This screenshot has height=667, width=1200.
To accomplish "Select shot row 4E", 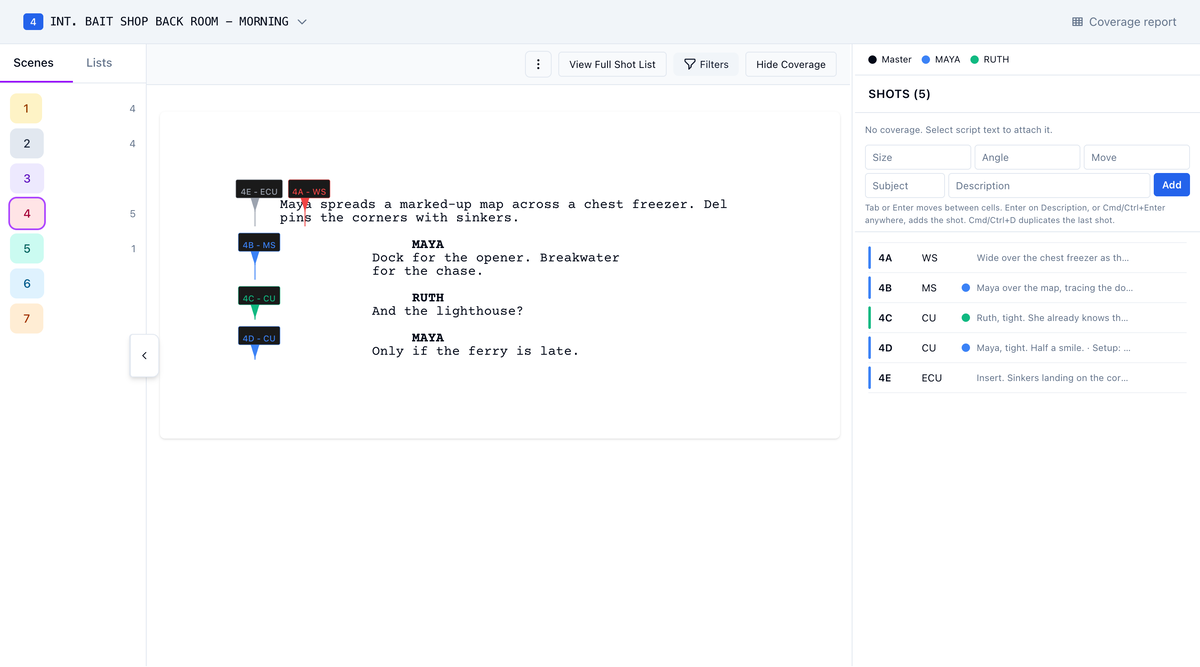I will coord(1028,378).
